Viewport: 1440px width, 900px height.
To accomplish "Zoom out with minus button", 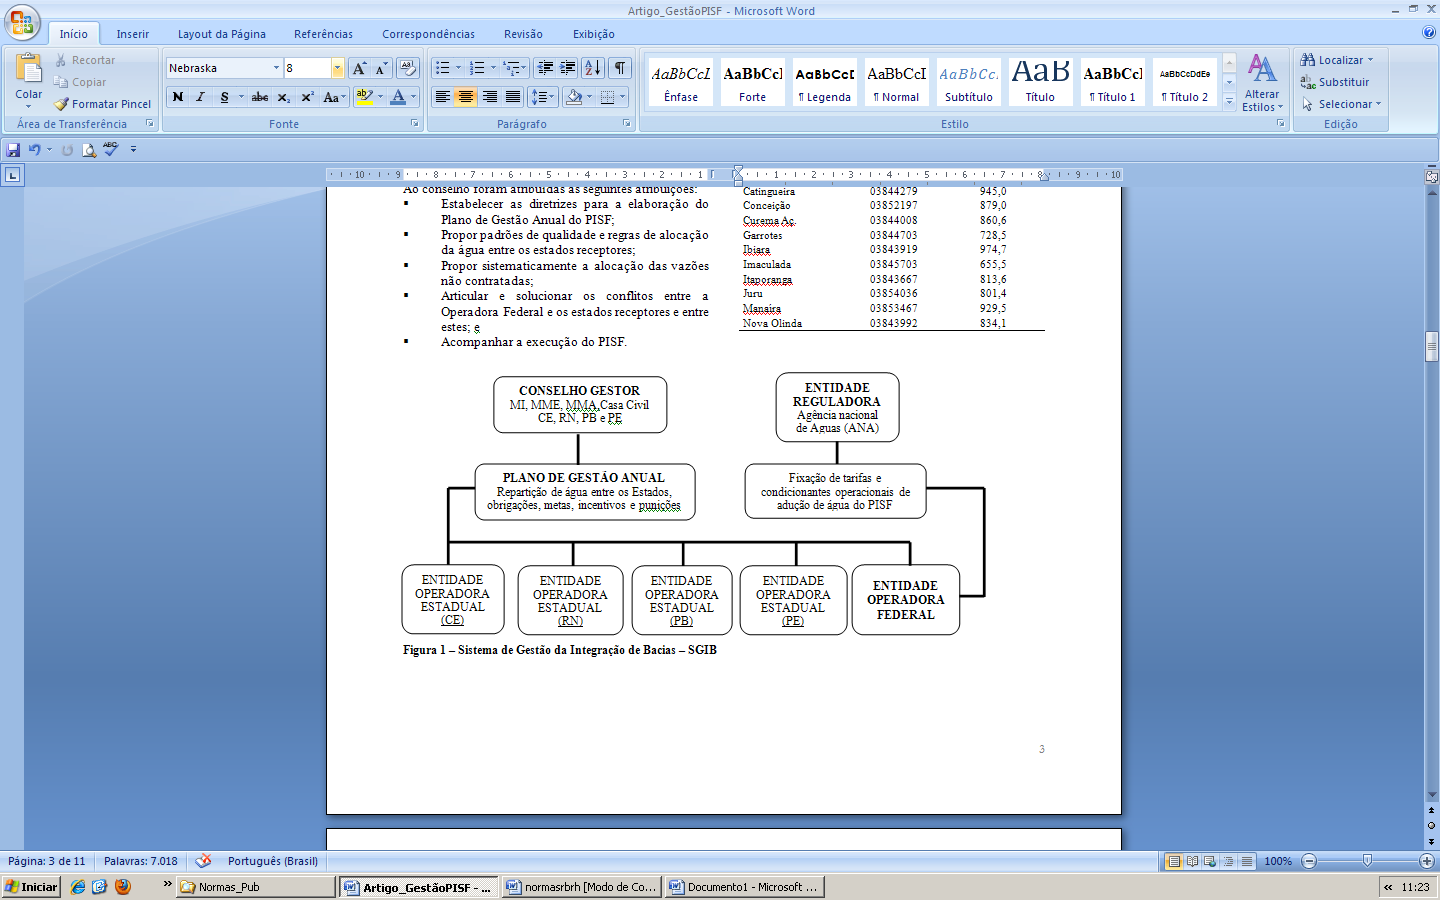I will pyautogui.click(x=1309, y=861).
